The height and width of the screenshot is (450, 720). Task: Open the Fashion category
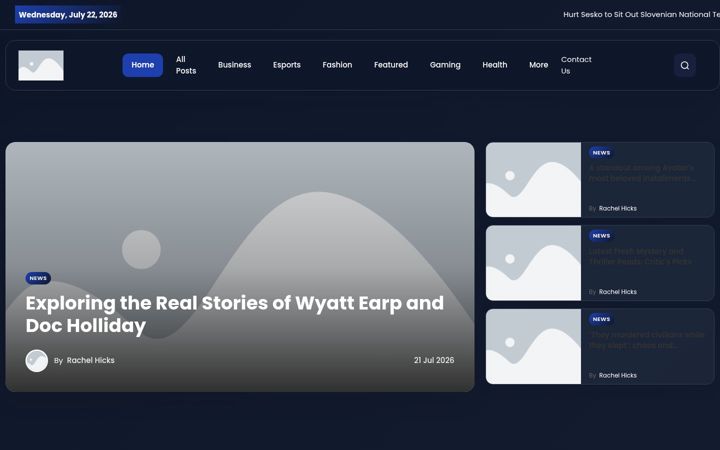tap(337, 65)
